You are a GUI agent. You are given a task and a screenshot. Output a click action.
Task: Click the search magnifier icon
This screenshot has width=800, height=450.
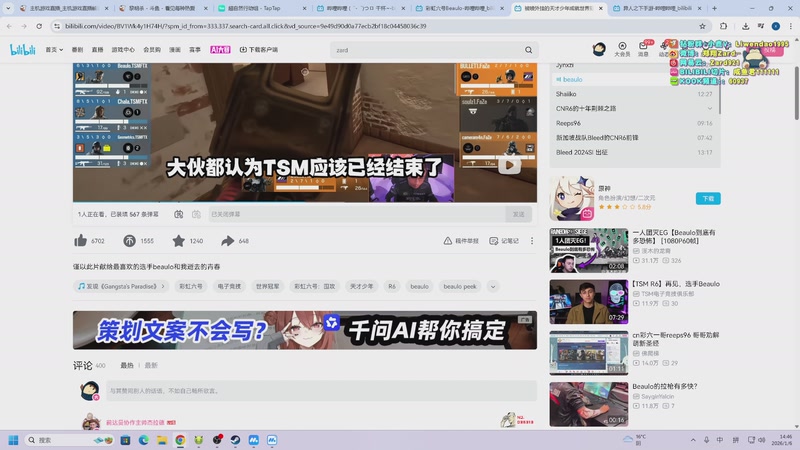529,50
